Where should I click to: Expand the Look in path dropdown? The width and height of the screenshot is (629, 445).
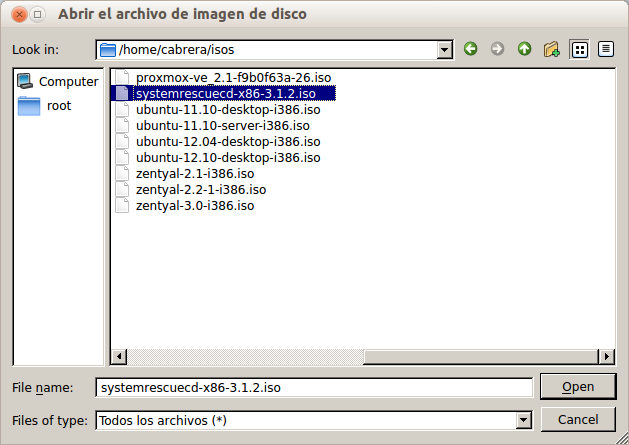pyautogui.click(x=444, y=50)
